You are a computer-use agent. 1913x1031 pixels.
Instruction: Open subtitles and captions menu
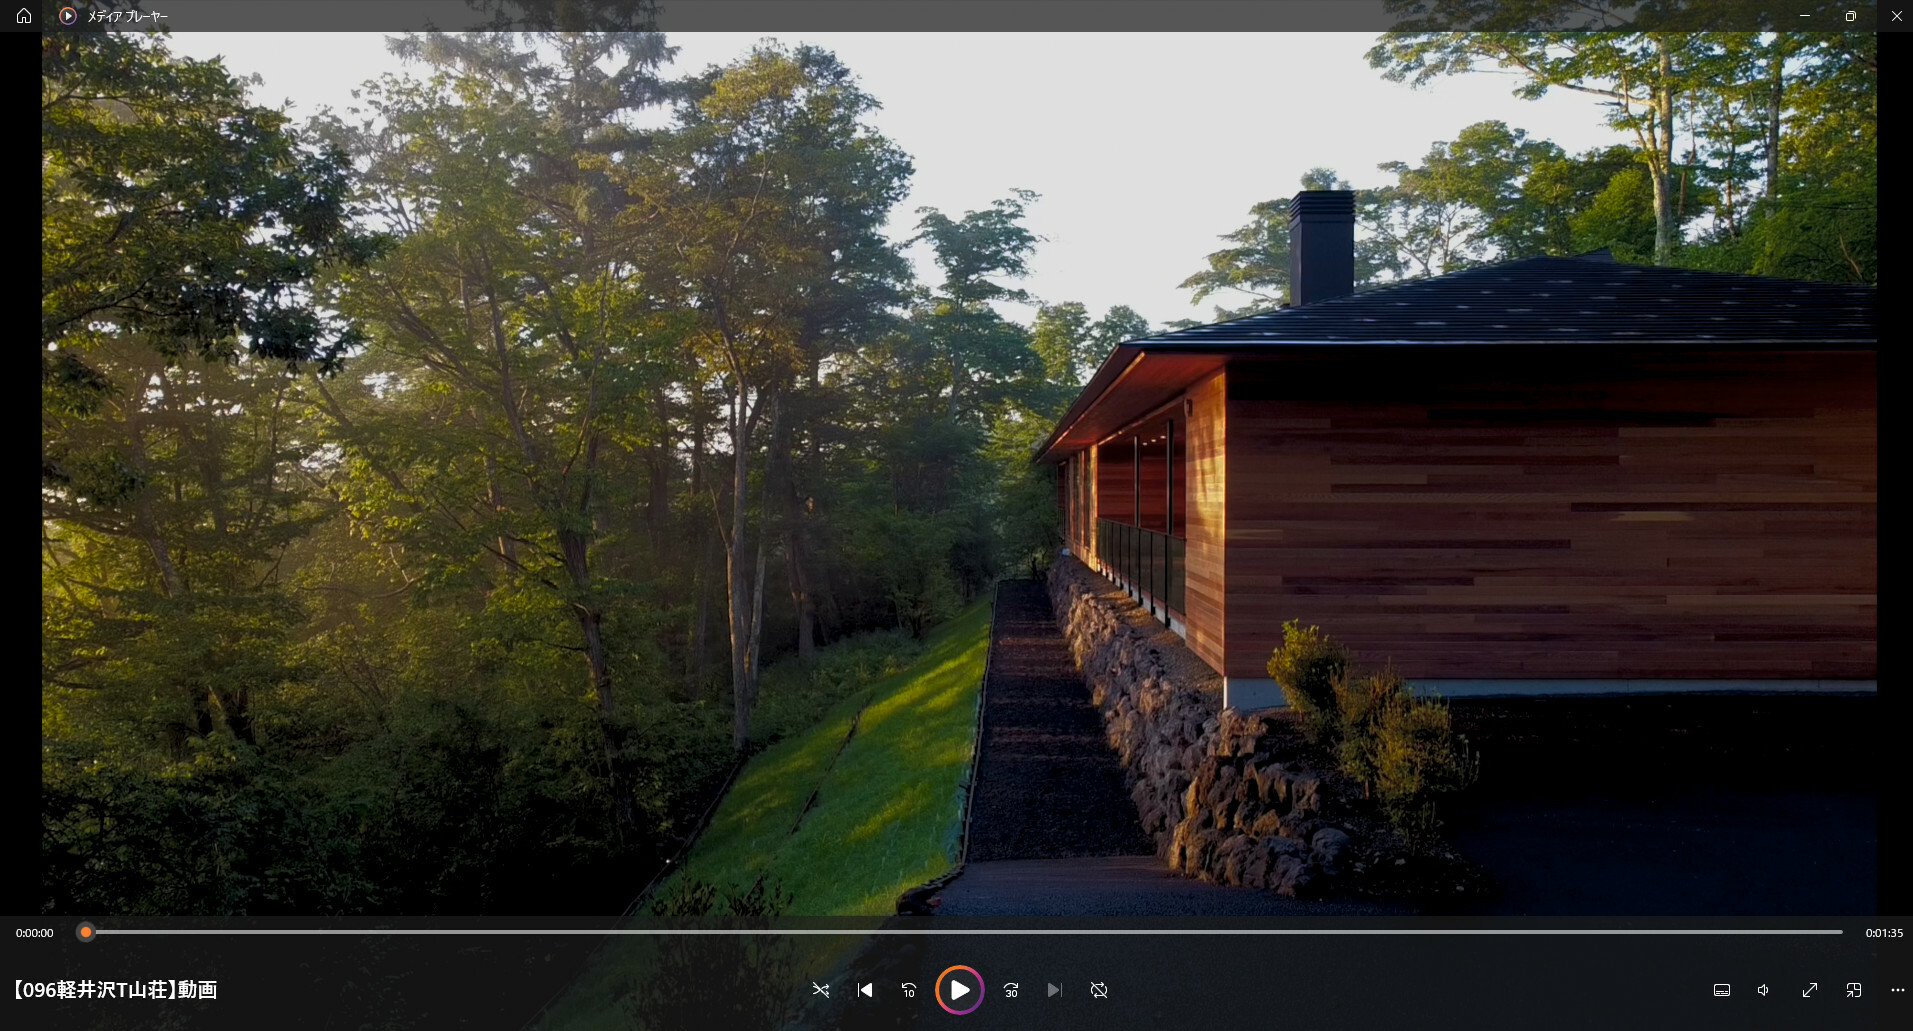(1722, 990)
